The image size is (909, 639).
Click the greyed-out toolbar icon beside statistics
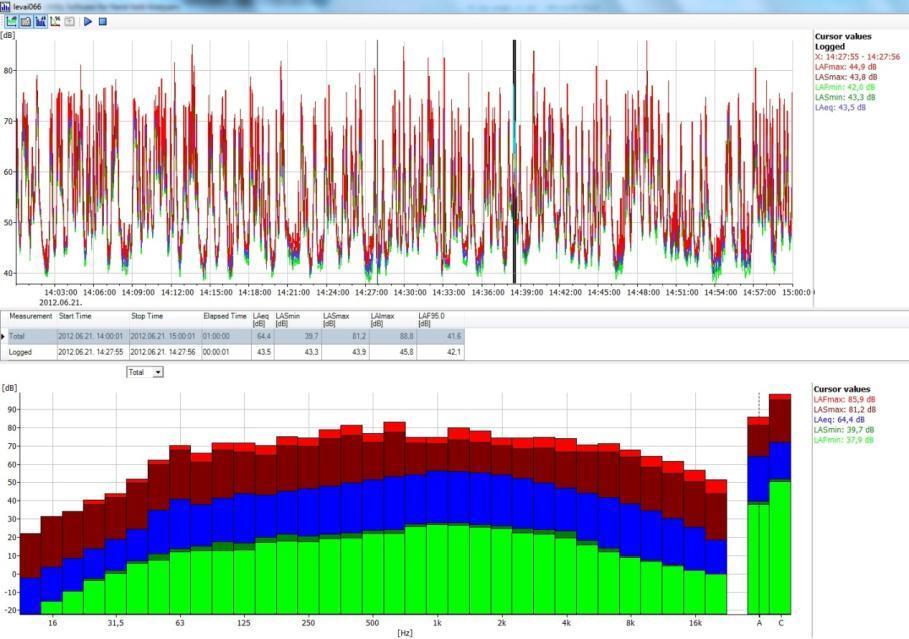[70, 21]
